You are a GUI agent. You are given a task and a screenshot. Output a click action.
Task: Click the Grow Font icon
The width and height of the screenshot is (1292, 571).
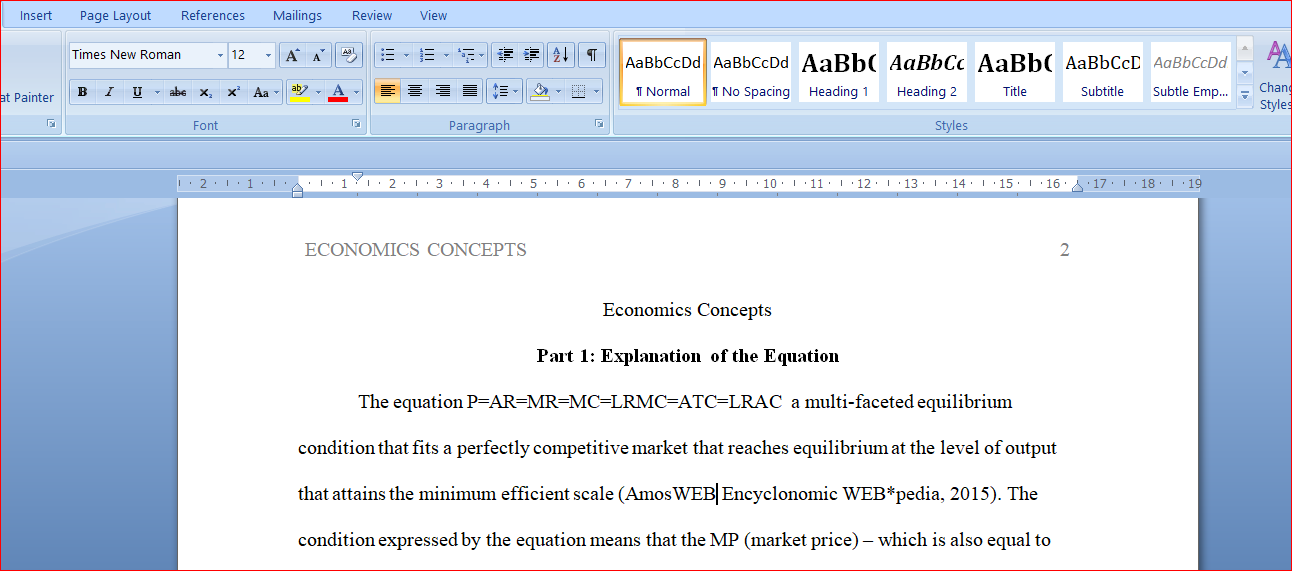pos(292,55)
